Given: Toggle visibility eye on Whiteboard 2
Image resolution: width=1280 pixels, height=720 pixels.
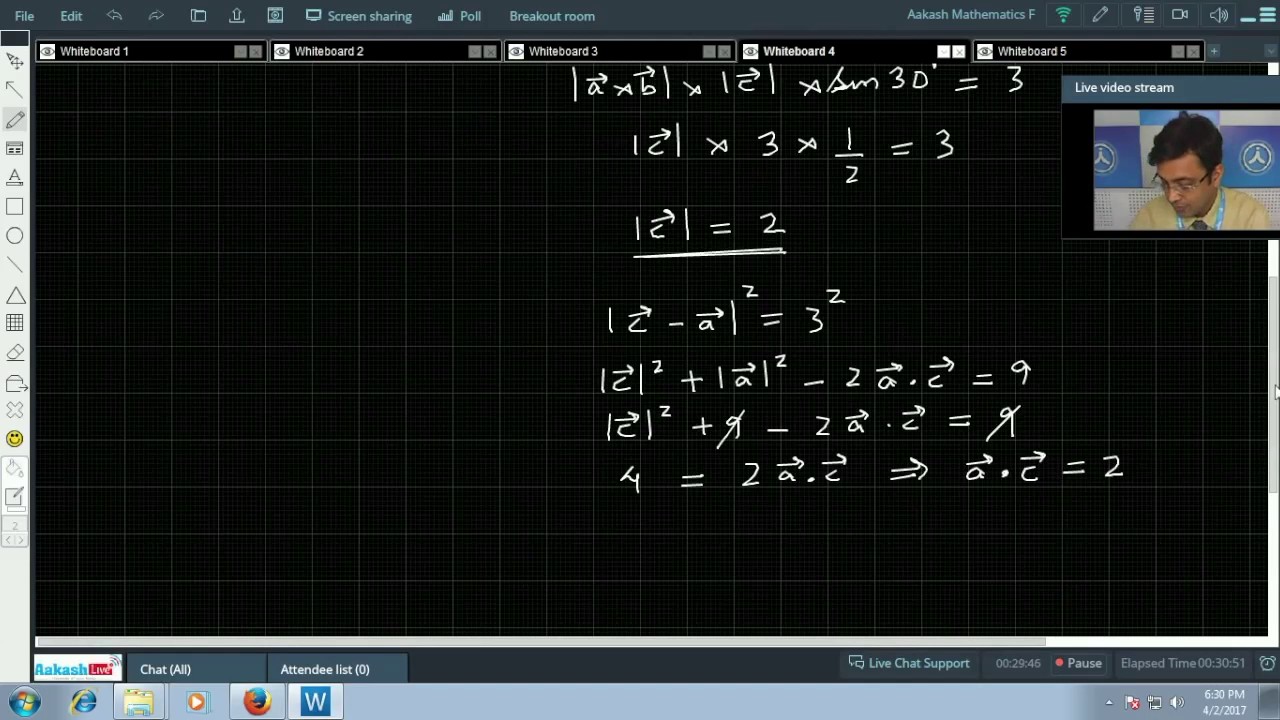Looking at the screenshot, I should click(282, 51).
